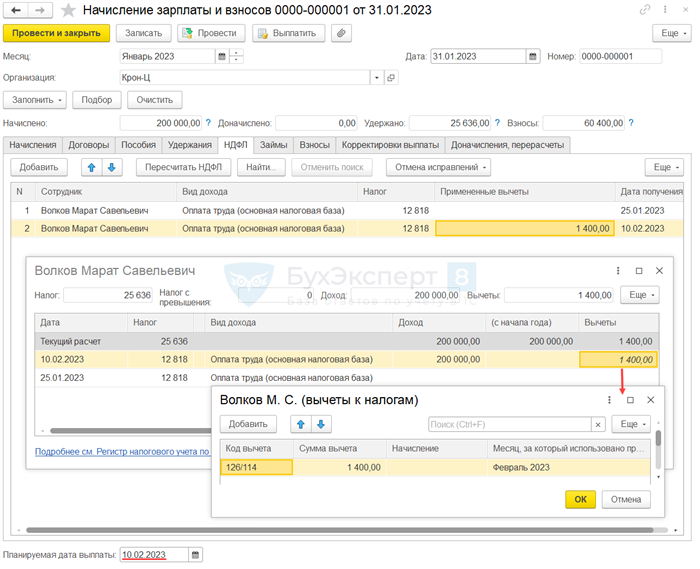Move НДФЛ row down with arrow

click(112, 167)
